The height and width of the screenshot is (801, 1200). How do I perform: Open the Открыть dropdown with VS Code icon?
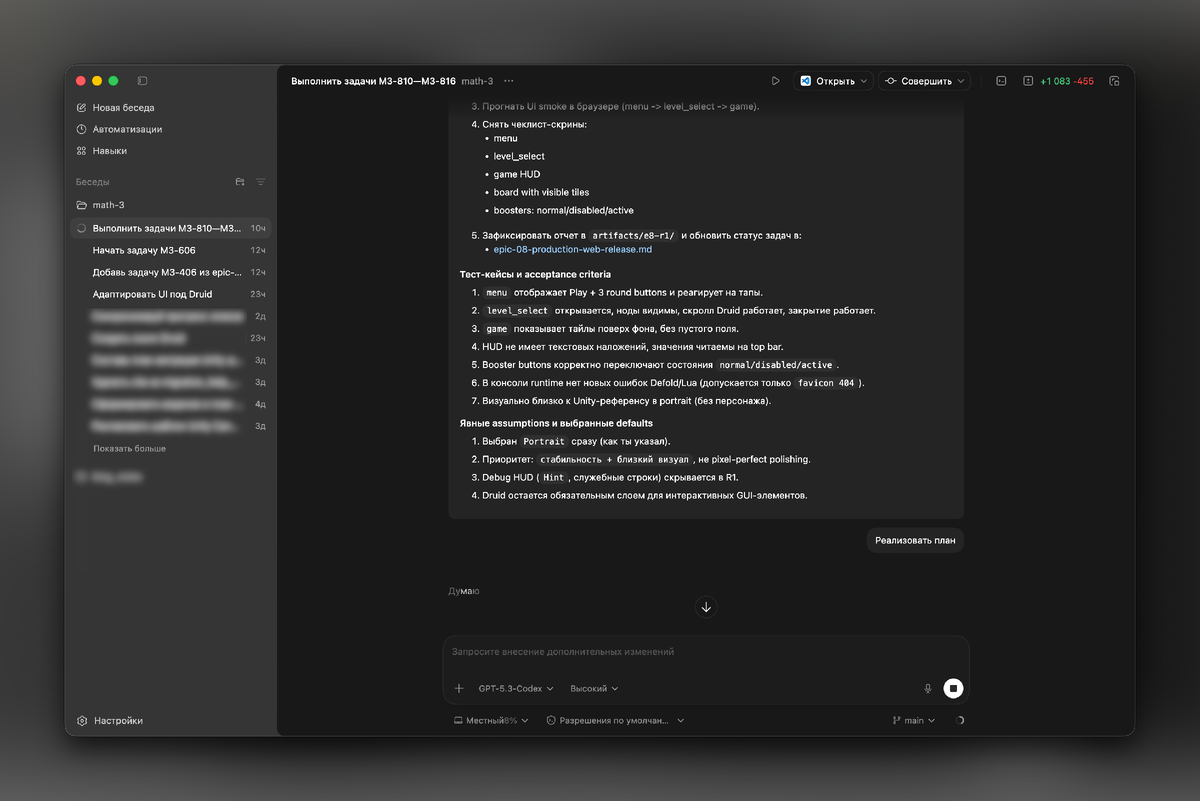click(x=834, y=81)
